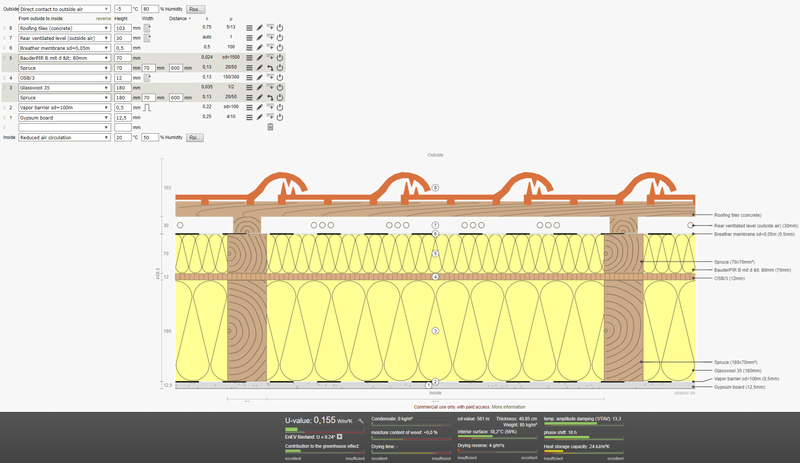Click the Distance column header
Image resolution: width=800 pixels, height=463 pixels.
(x=178, y=18)
